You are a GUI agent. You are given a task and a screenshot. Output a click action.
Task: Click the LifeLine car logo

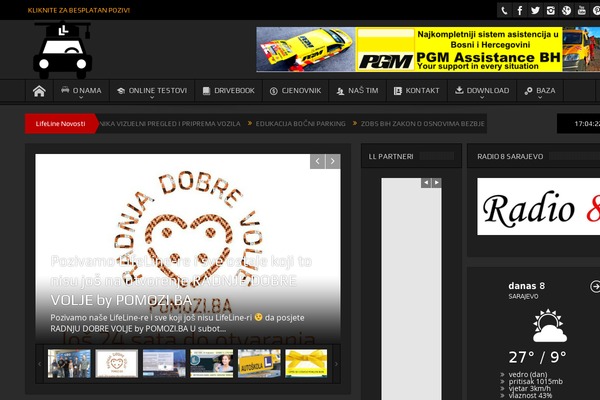tap(62, 50)
